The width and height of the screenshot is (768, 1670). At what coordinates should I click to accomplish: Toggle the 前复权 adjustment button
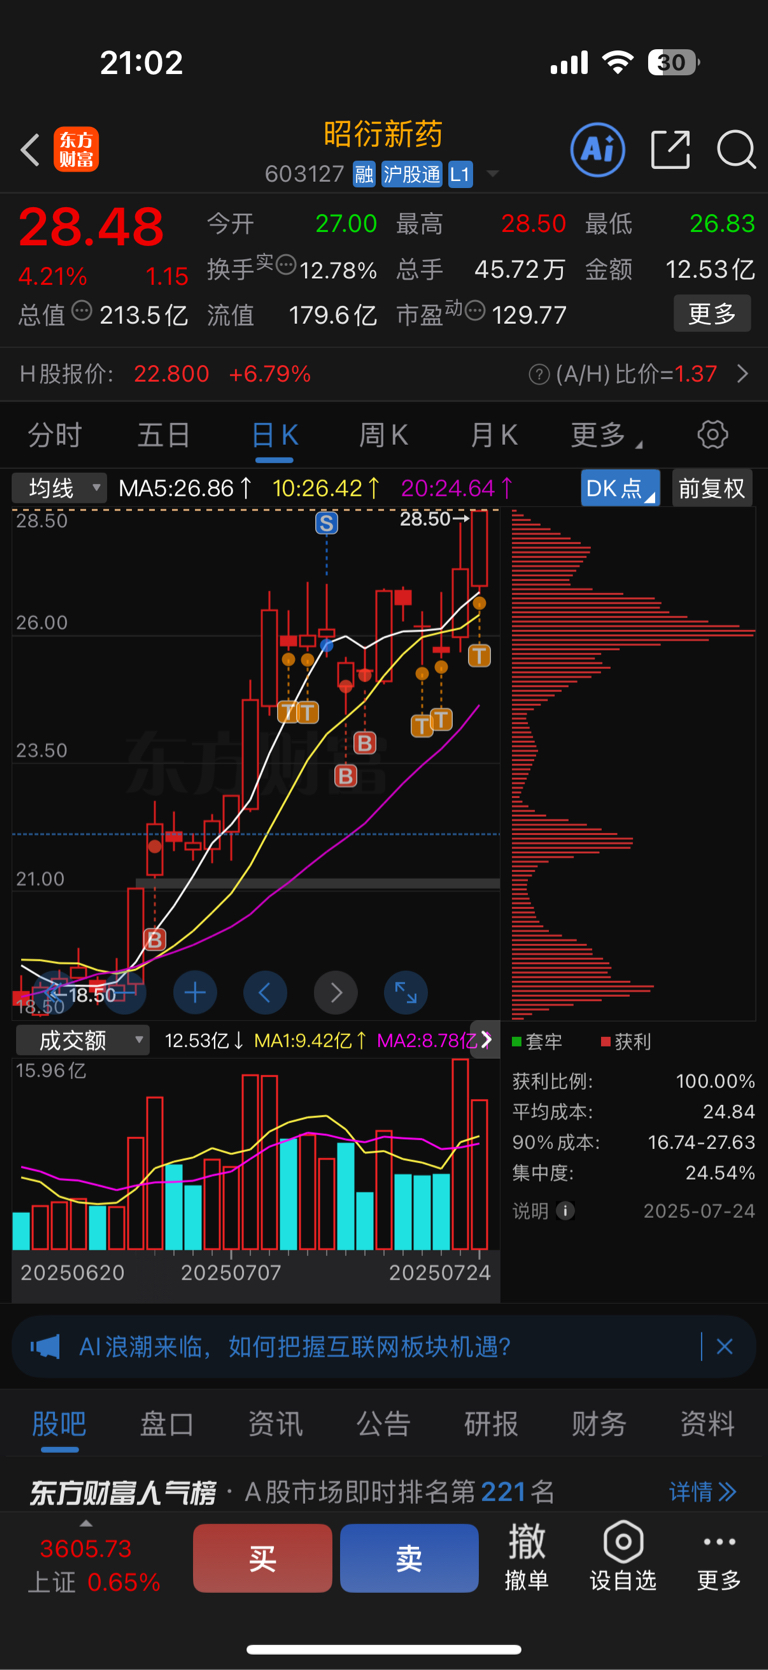[x=712, y=488]
